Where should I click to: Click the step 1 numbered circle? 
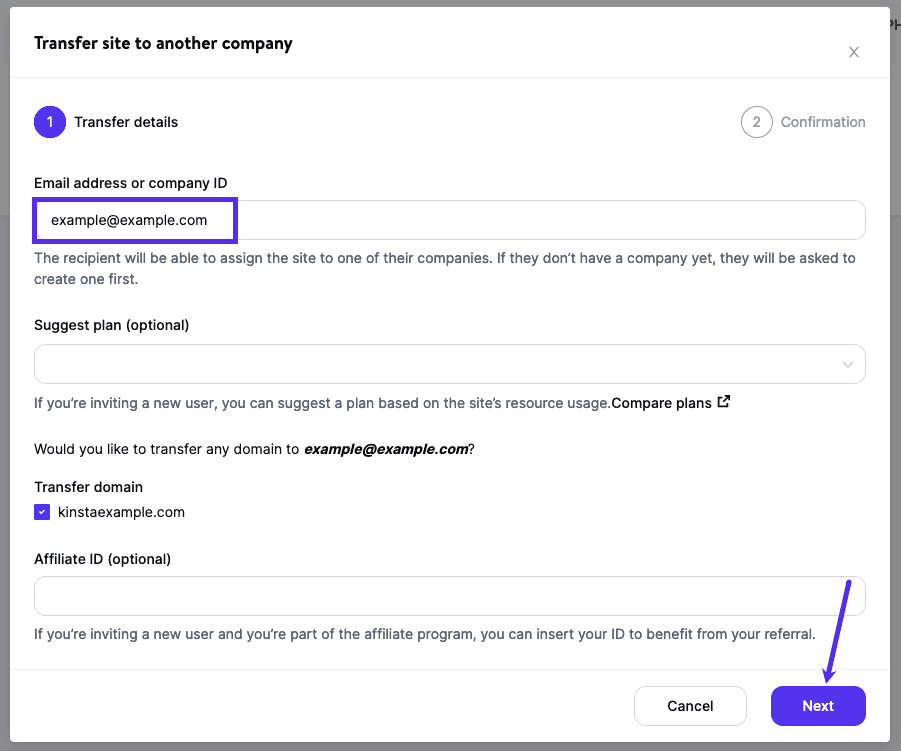48,122
